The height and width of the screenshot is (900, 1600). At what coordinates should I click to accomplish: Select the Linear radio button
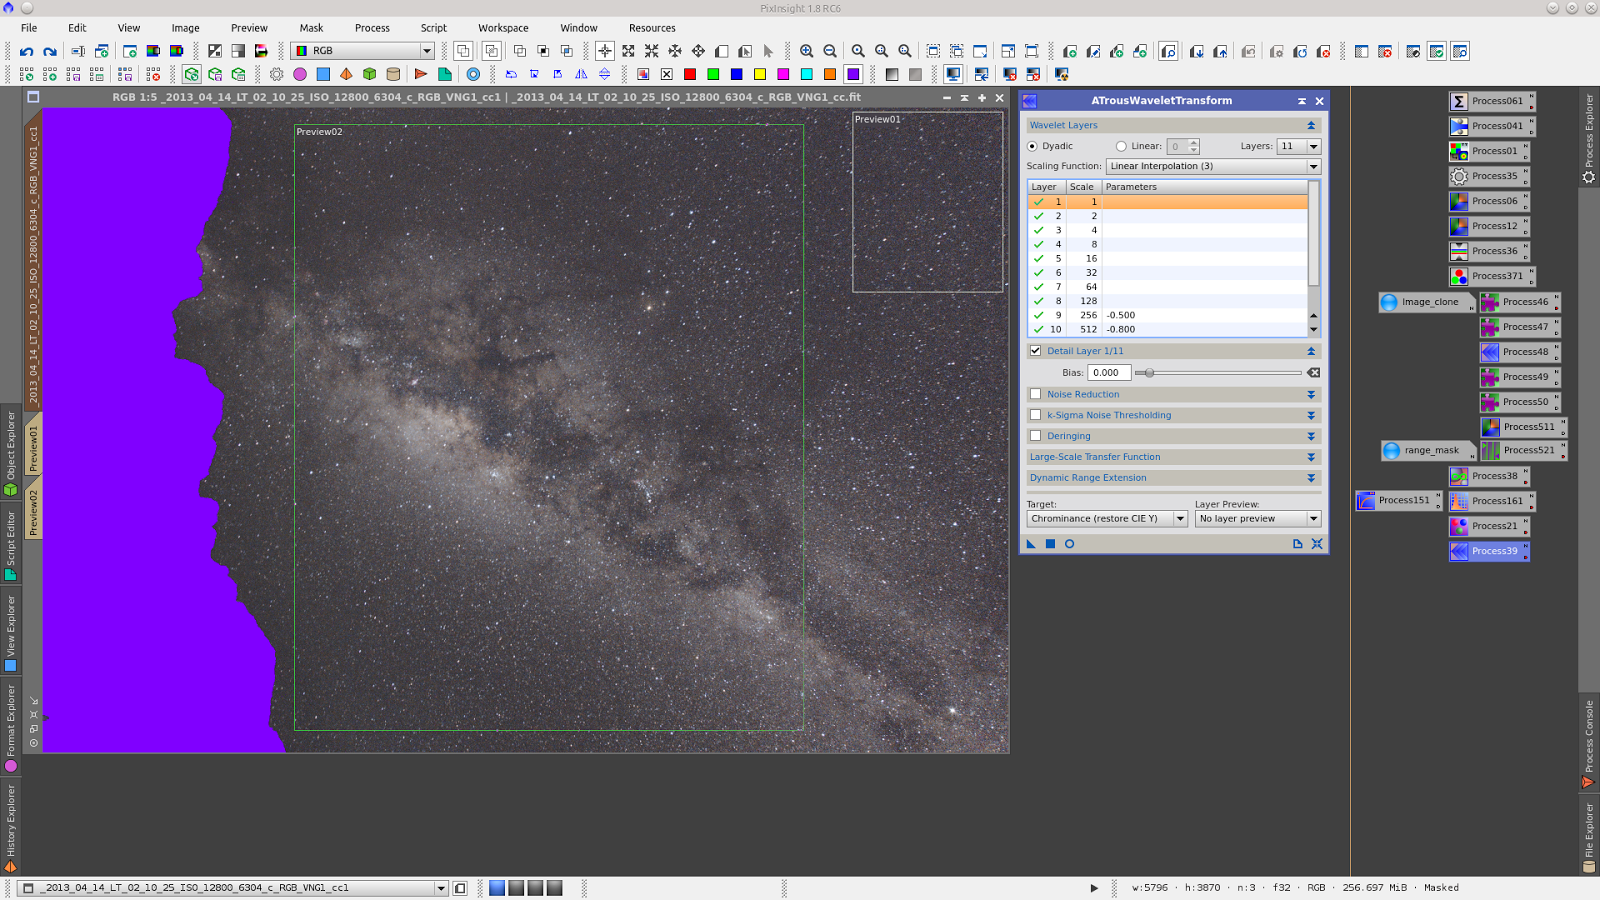pyautogui.click(x=1121, y=146)
